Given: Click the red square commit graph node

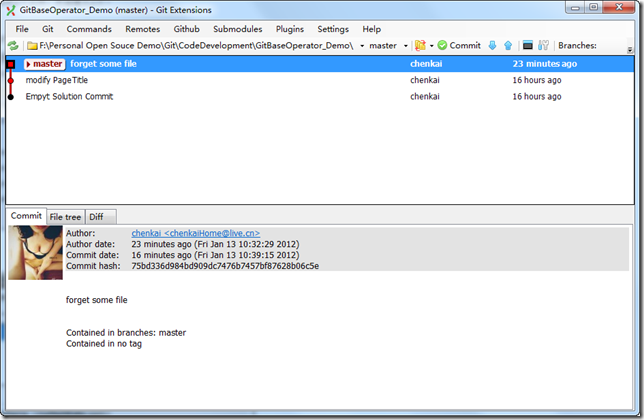Looking at the screenshot, I should coord(11,64).
